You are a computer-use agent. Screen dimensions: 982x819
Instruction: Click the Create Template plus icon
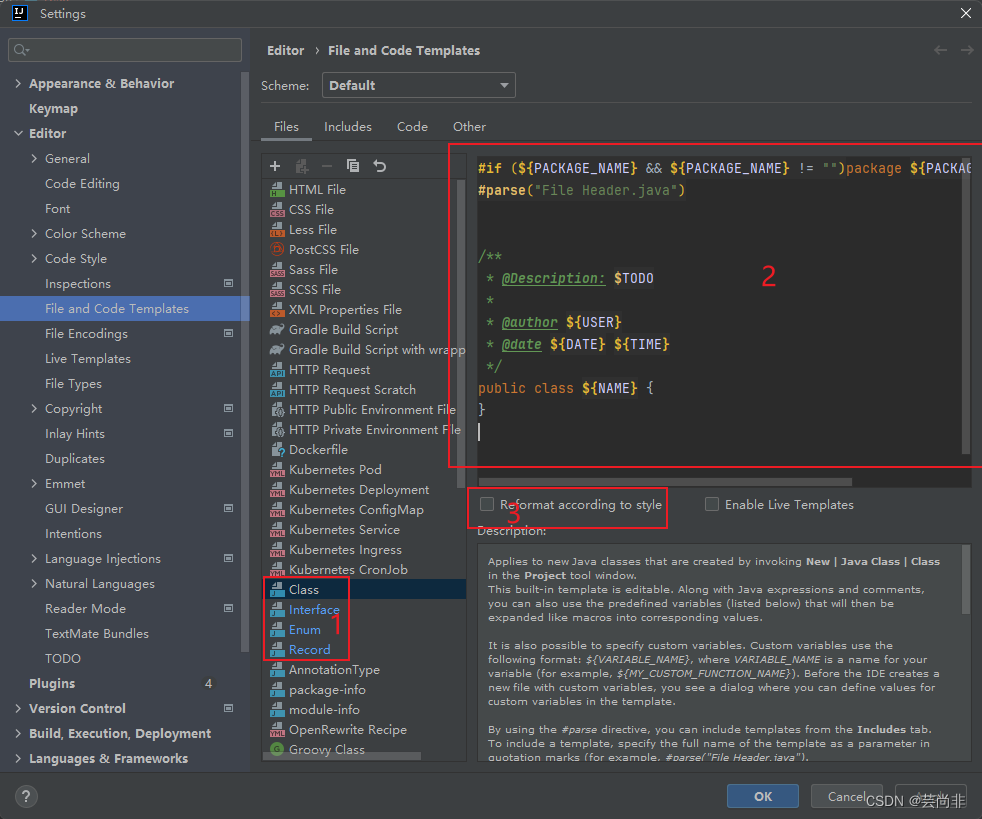pyautogui.click(x=275, y=166)
